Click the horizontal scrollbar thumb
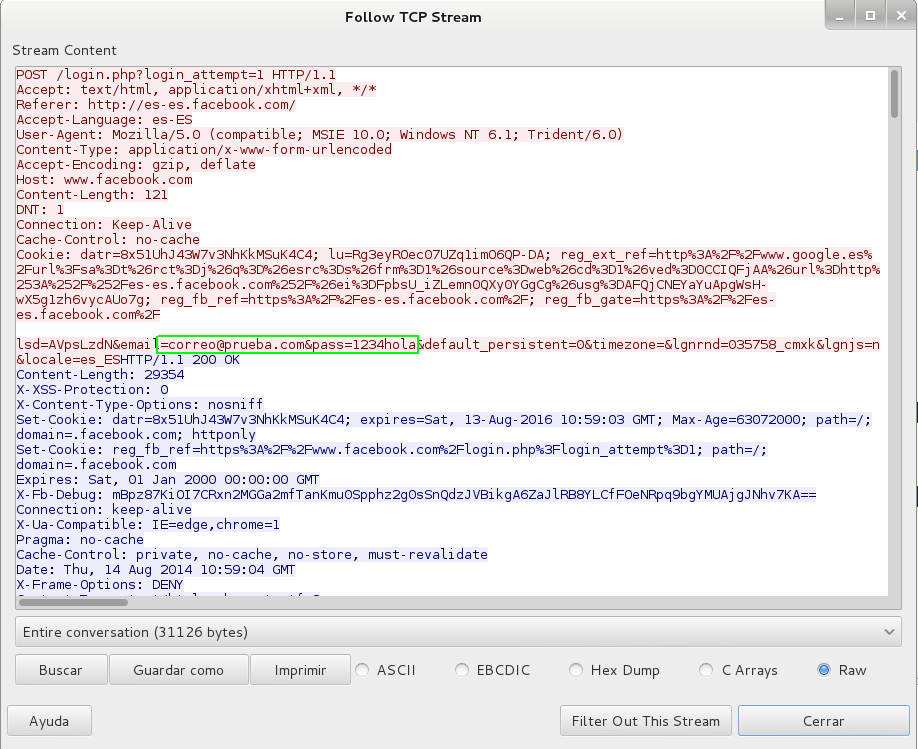 pos(73,602)
